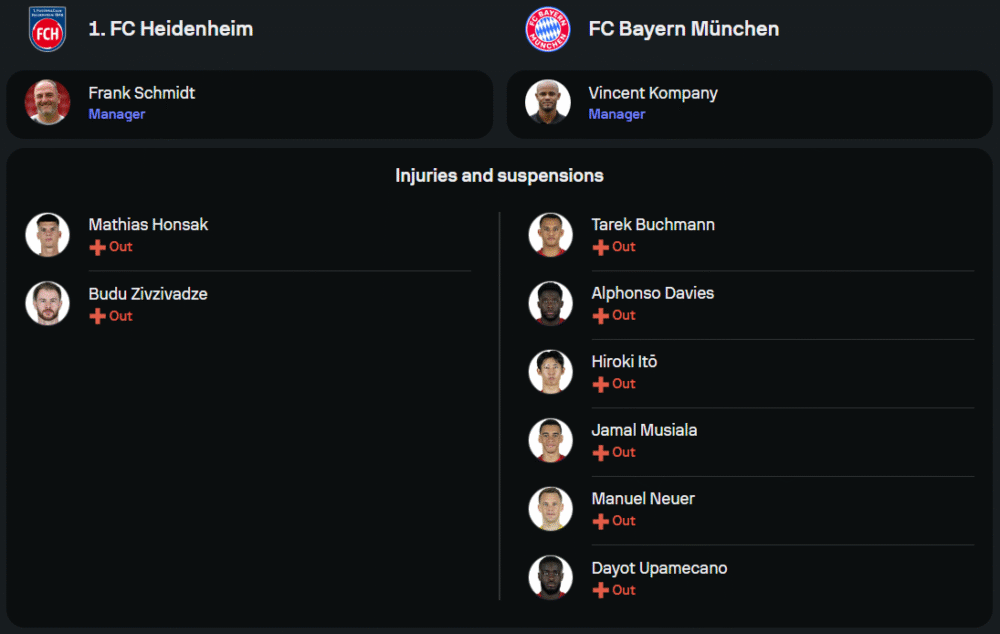Click Tarek Buchmann's player avatar
The image size is (1000, 634).
[550, 234]
